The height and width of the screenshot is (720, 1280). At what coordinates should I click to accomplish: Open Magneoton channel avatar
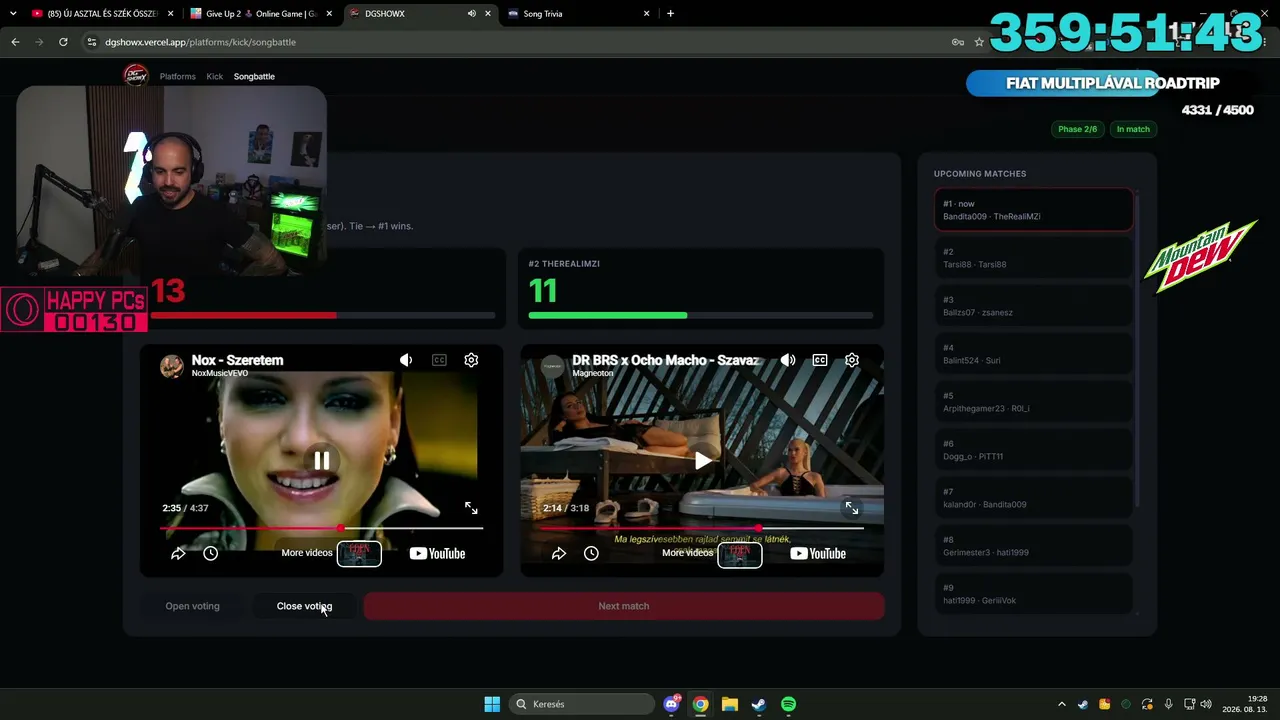click(553, 366)
